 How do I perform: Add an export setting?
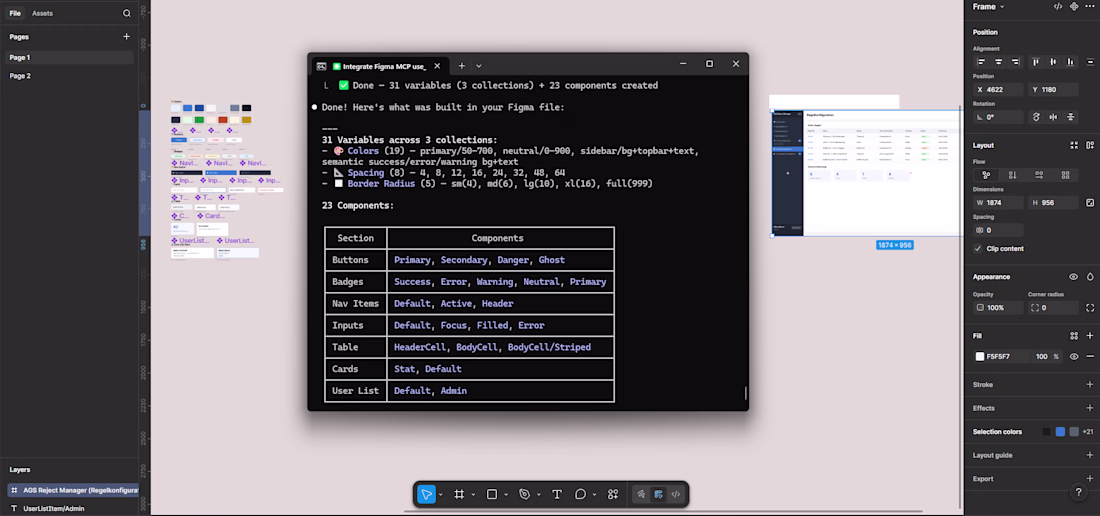(1089, 479)
